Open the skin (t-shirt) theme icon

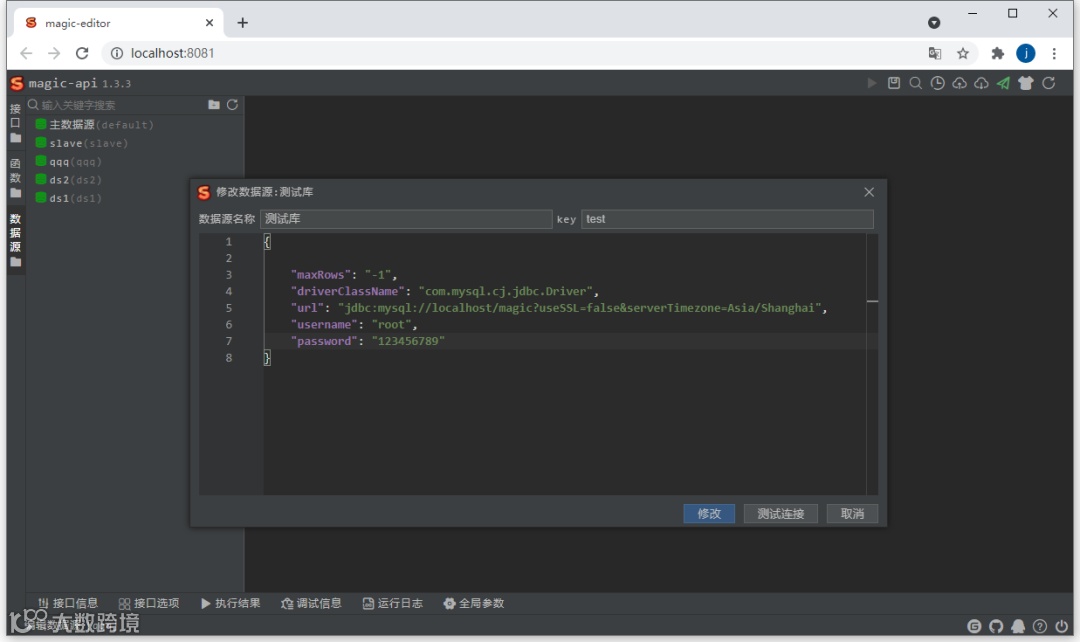[1026, 83]
